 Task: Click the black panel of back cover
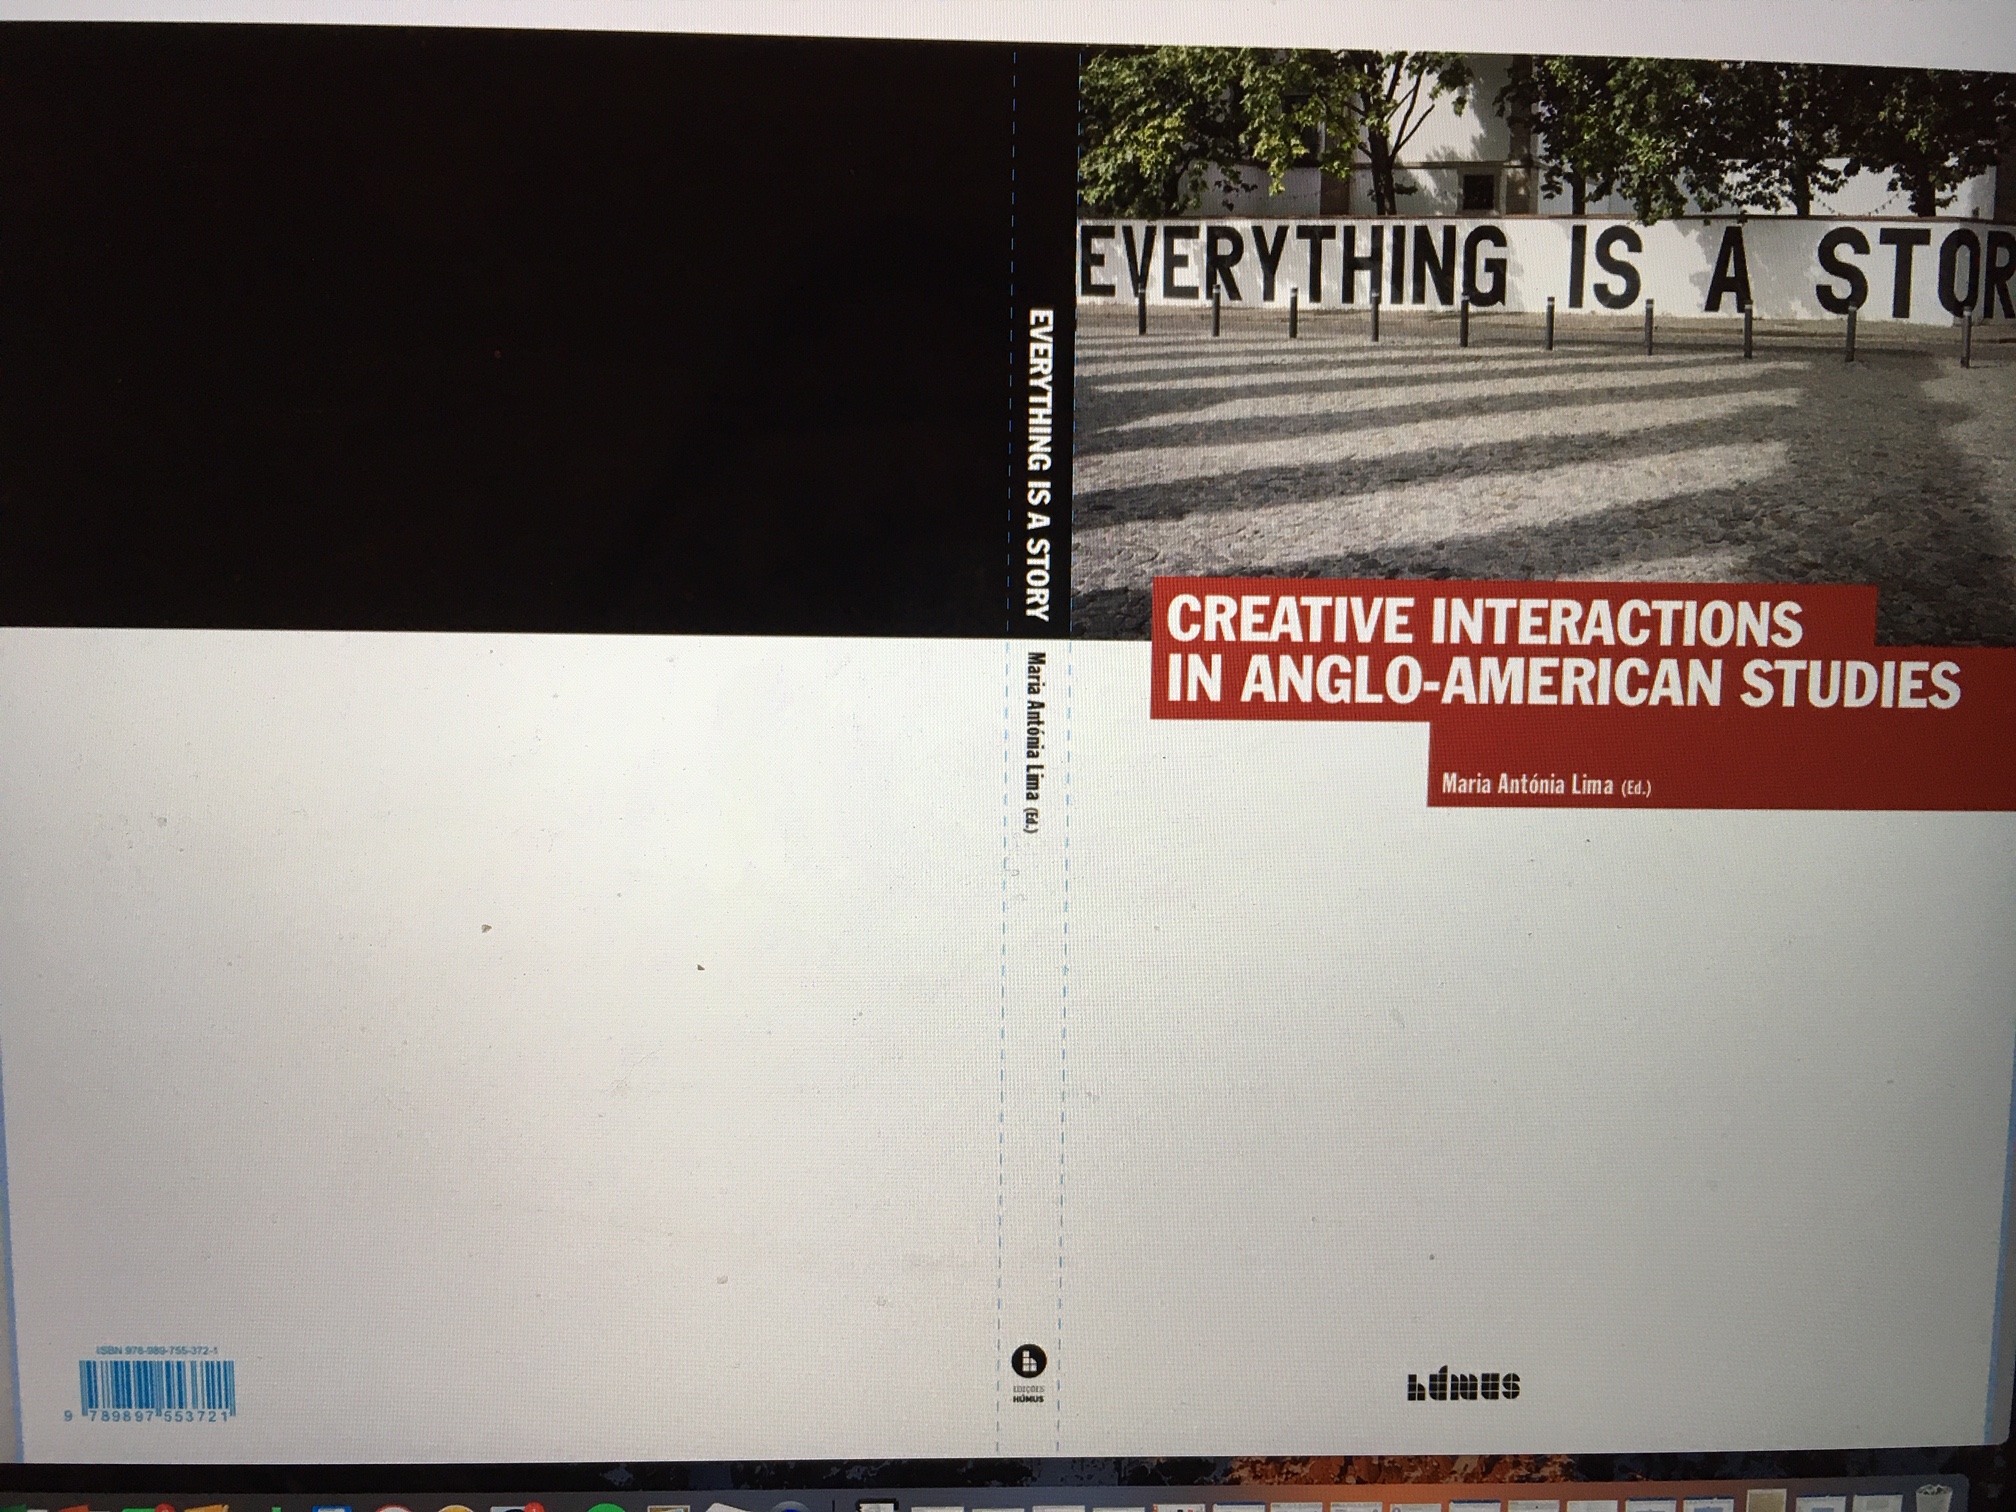point(500,330)
